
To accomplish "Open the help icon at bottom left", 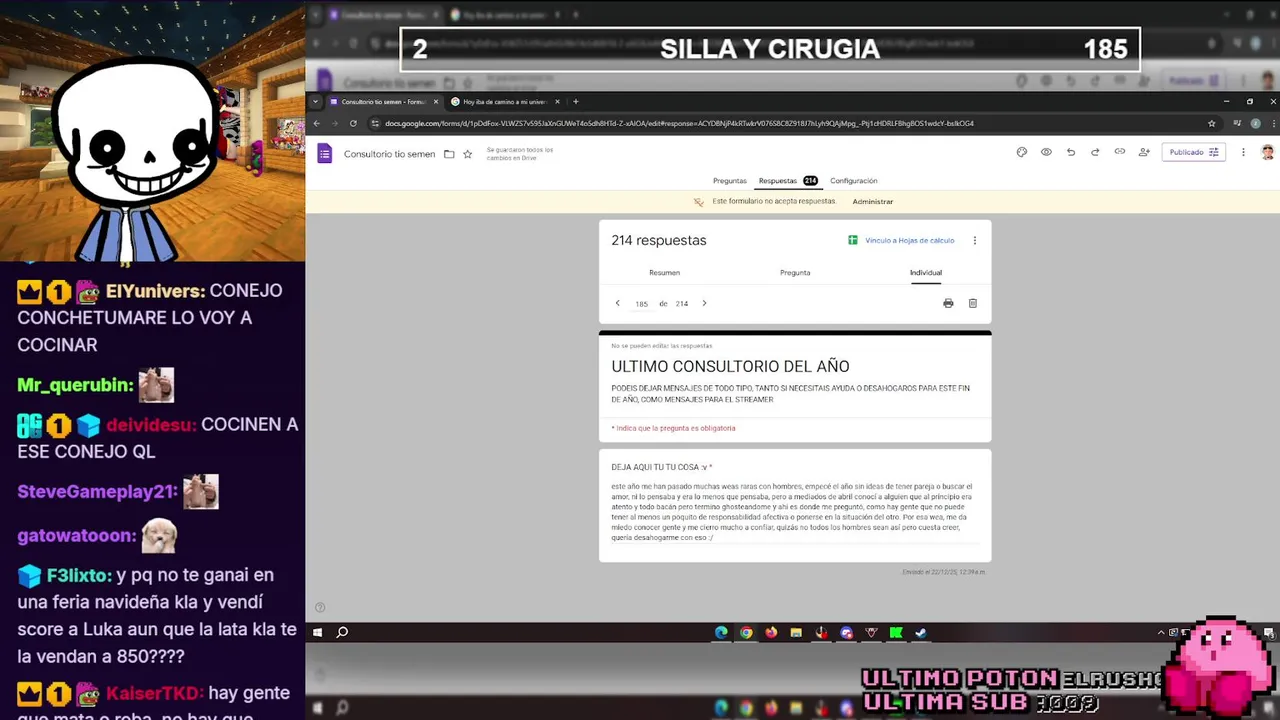I will pos(320,607).
